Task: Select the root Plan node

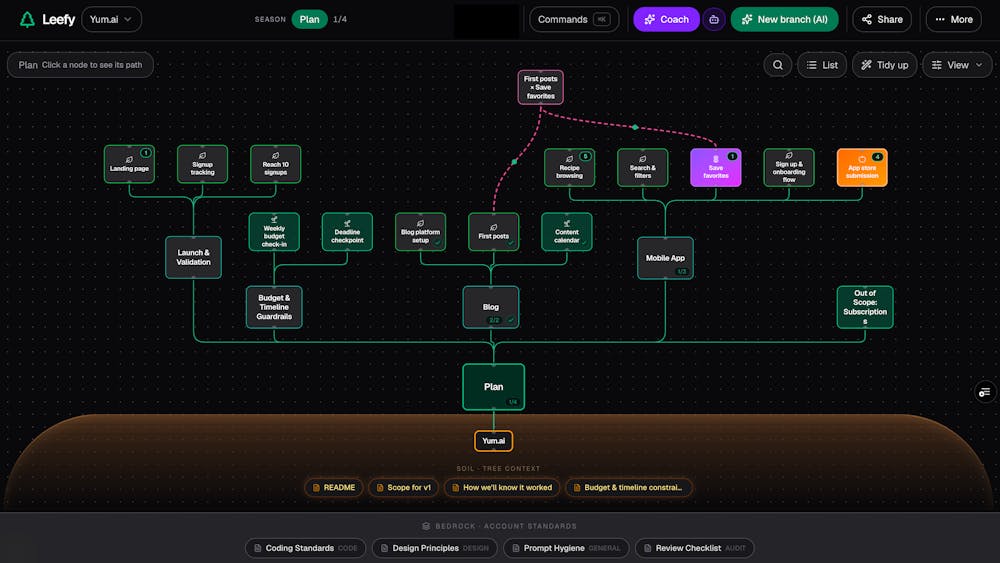Action: pyautogui.click(x=494, y=387)
